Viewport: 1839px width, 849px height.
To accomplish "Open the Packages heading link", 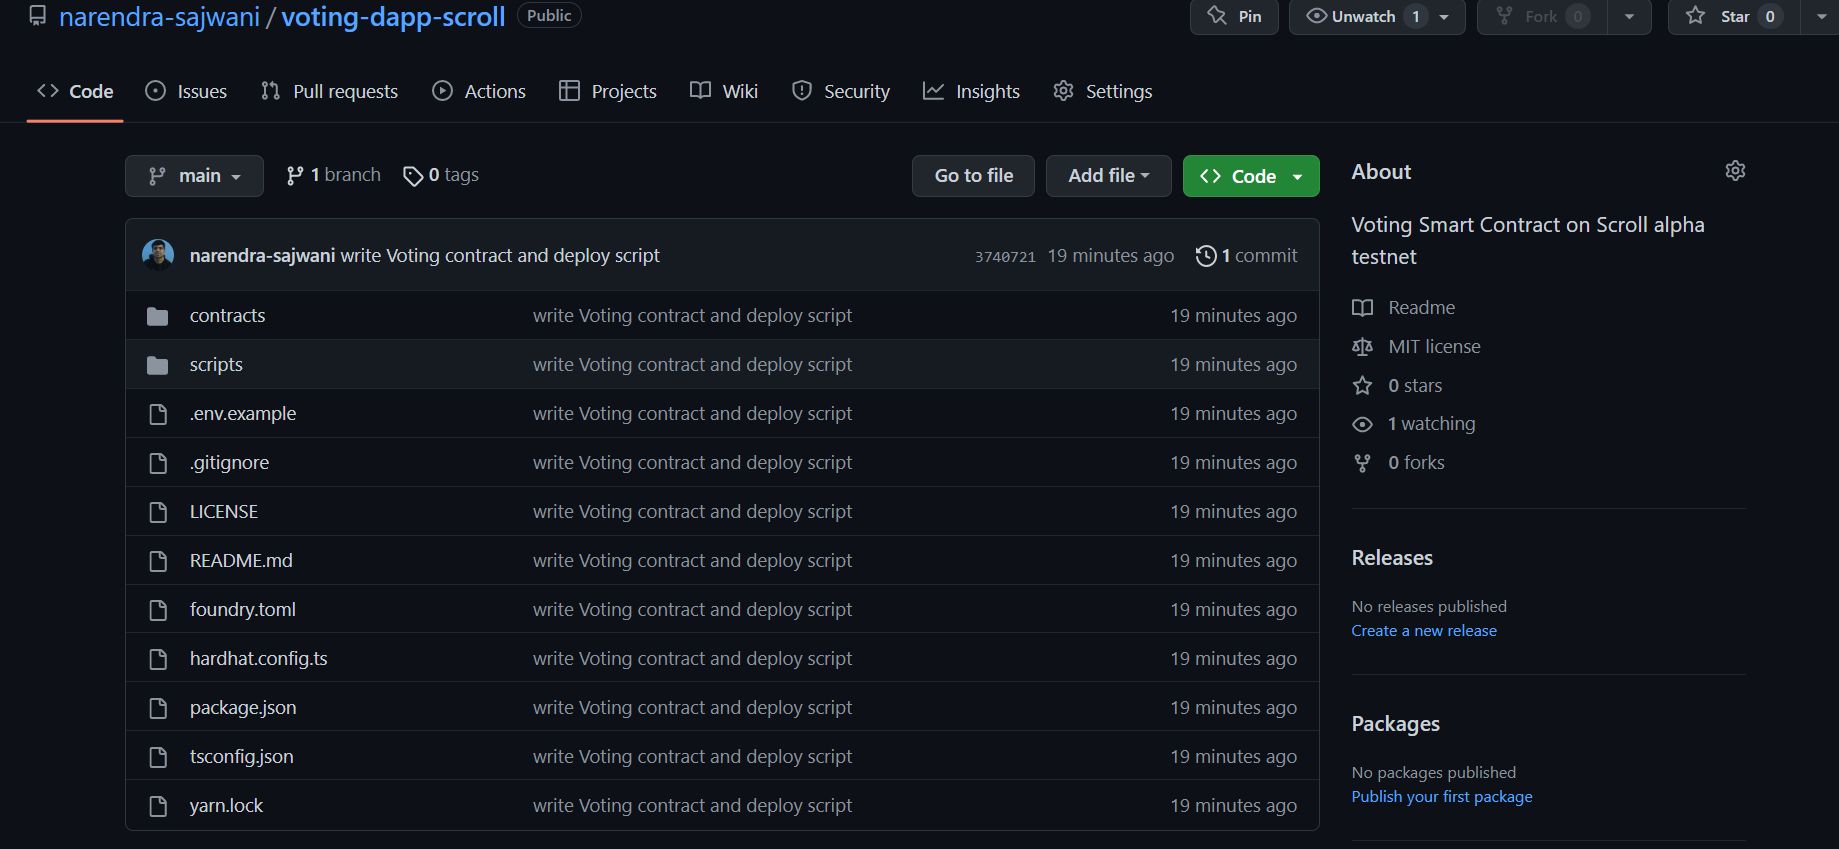I will pos(1395,724).
